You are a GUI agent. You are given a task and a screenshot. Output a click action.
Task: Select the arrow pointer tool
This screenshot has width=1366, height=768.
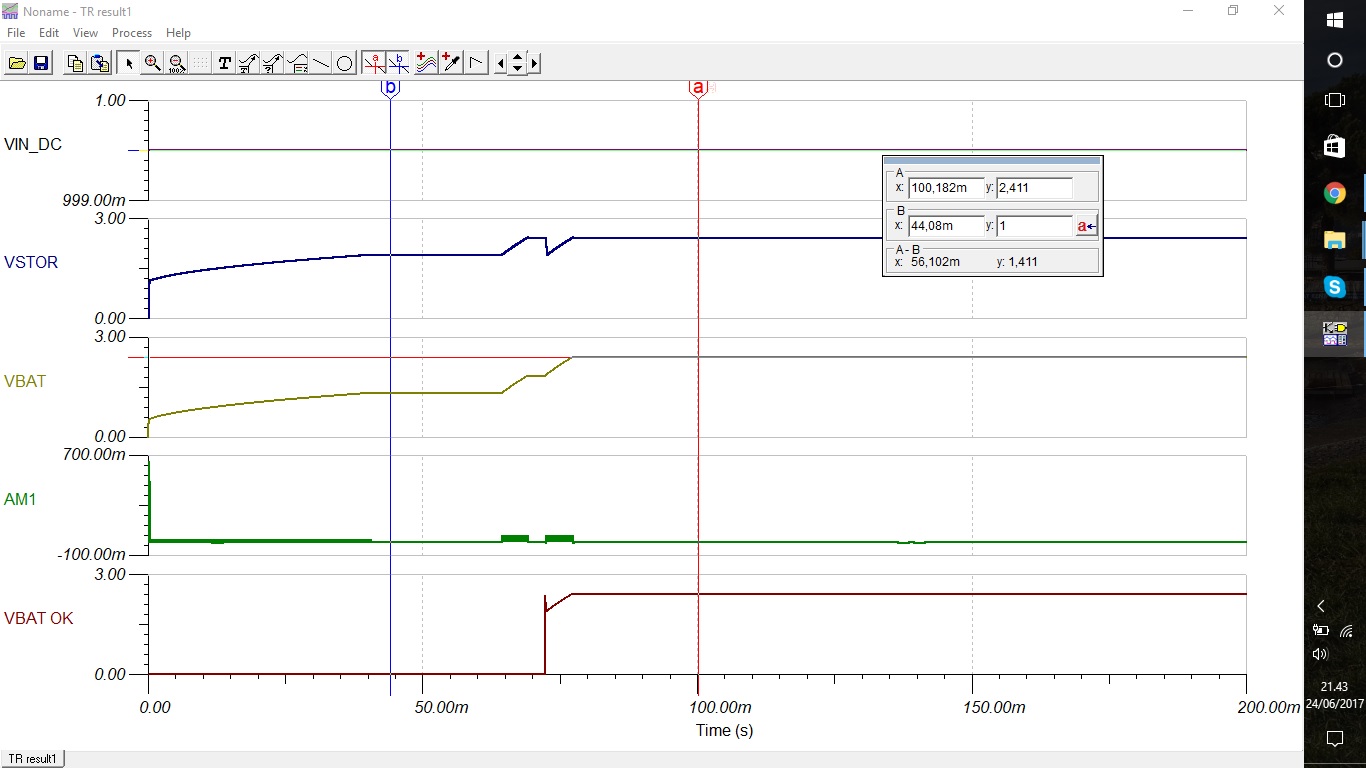coord(127,62)
